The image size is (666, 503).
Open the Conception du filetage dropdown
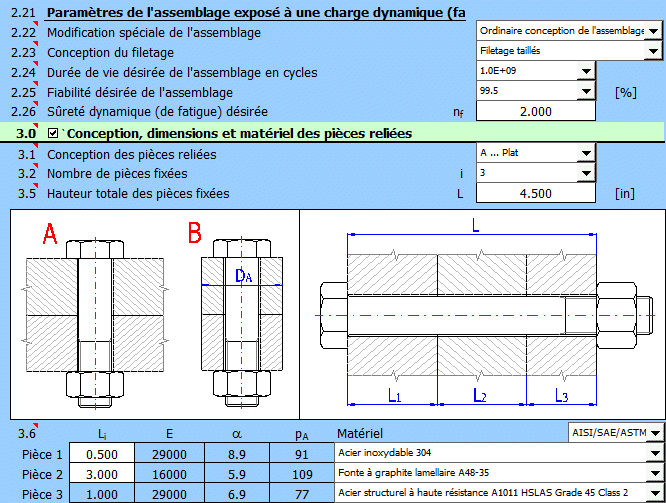click(x=654, y=51)
